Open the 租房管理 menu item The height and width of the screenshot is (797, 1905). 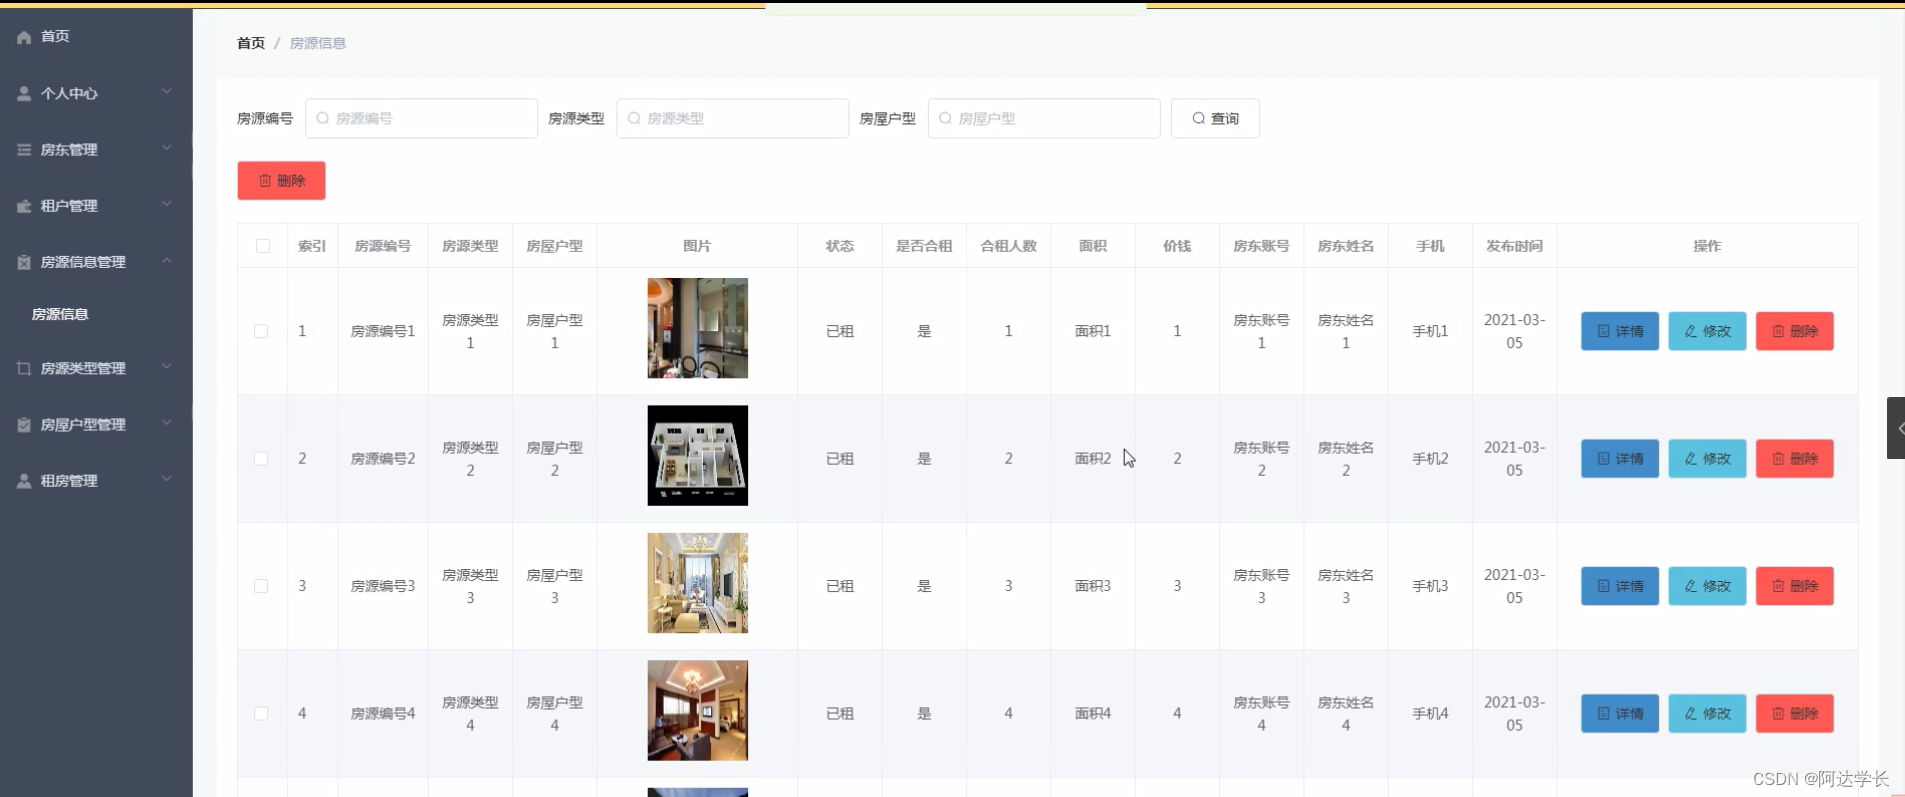(96, 481)
